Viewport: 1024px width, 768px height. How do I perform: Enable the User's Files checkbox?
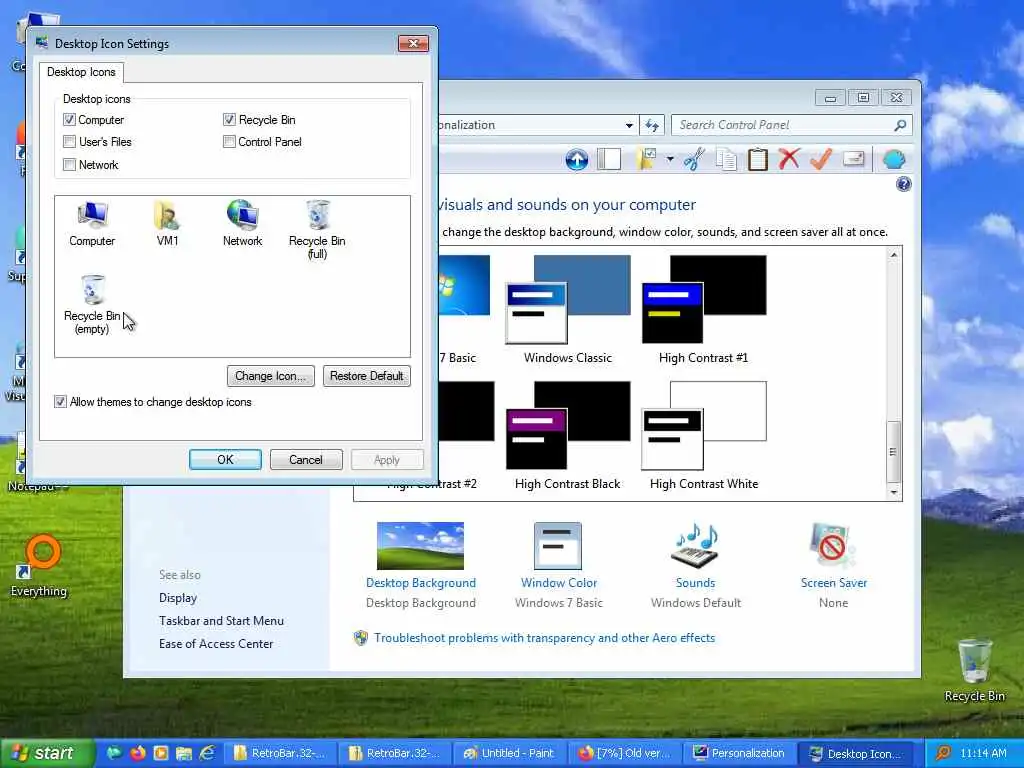tap(69, 142)
